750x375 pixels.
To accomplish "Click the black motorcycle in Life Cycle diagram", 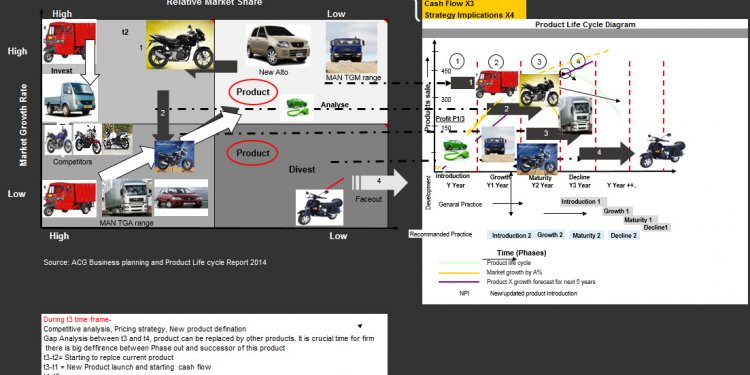I will click(x=539, y=90).
